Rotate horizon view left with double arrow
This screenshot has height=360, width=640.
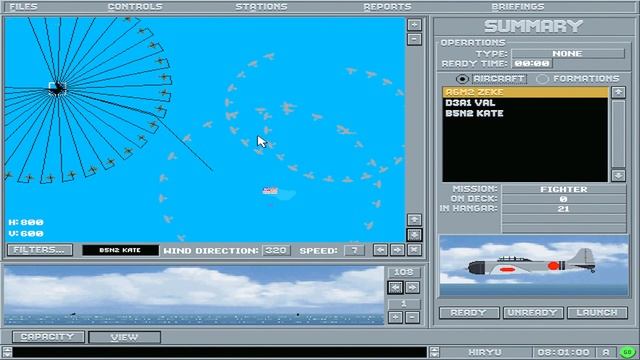coord(395,288)
